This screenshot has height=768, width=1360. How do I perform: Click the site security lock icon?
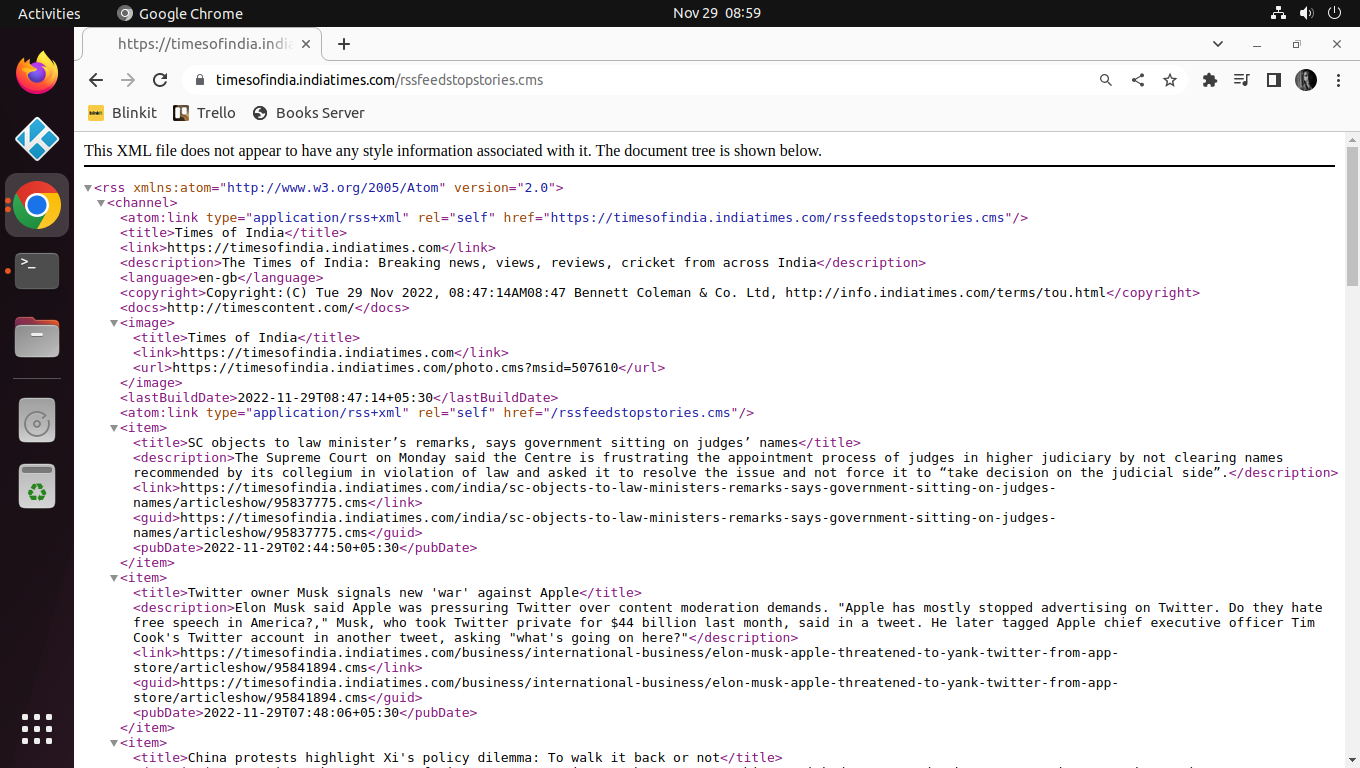click(200, 80)
